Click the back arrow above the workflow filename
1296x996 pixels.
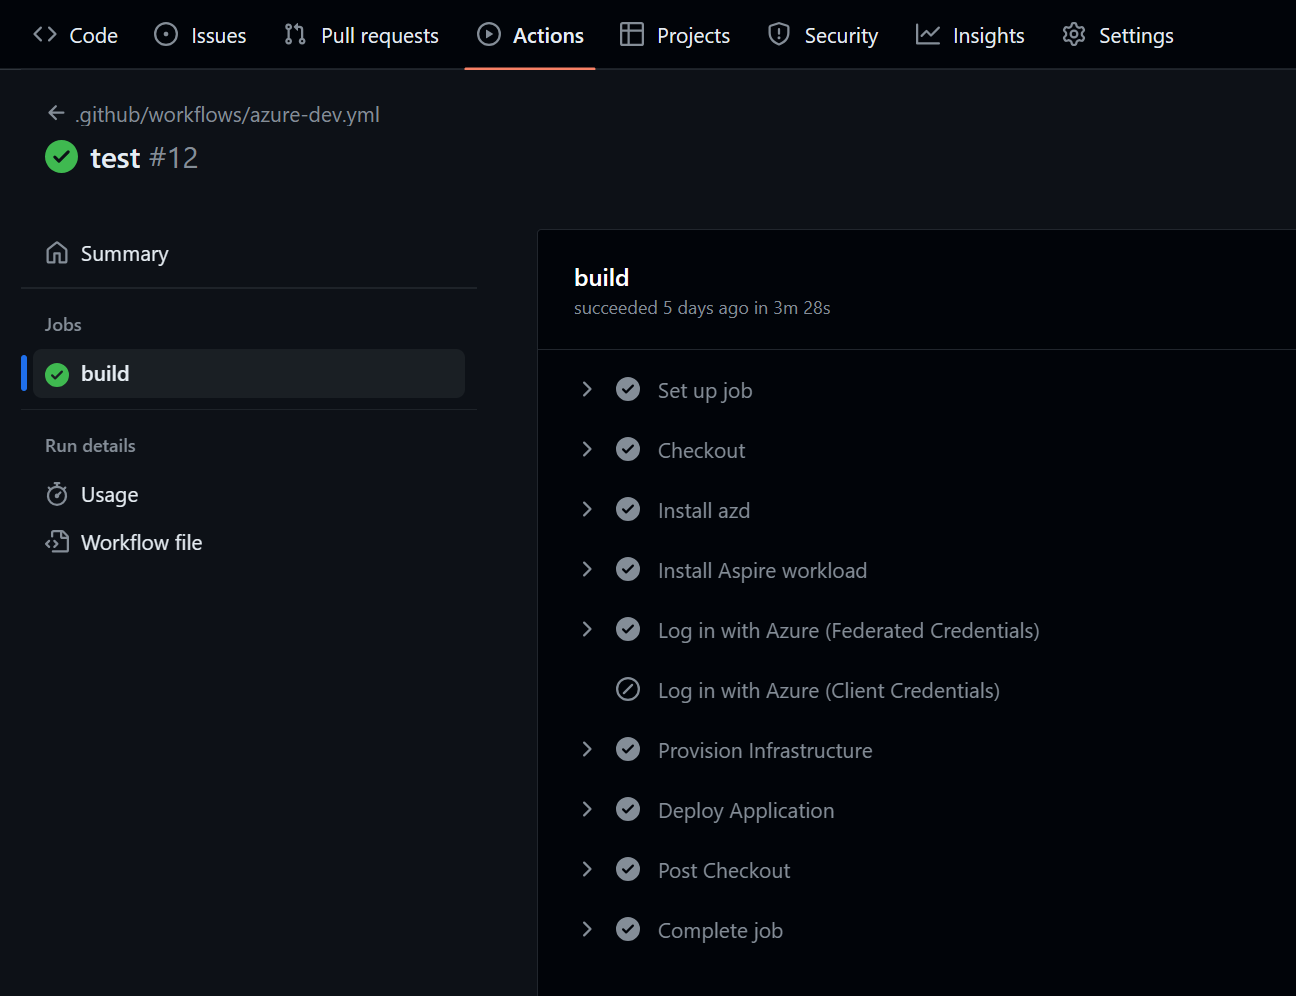[57, 113]
